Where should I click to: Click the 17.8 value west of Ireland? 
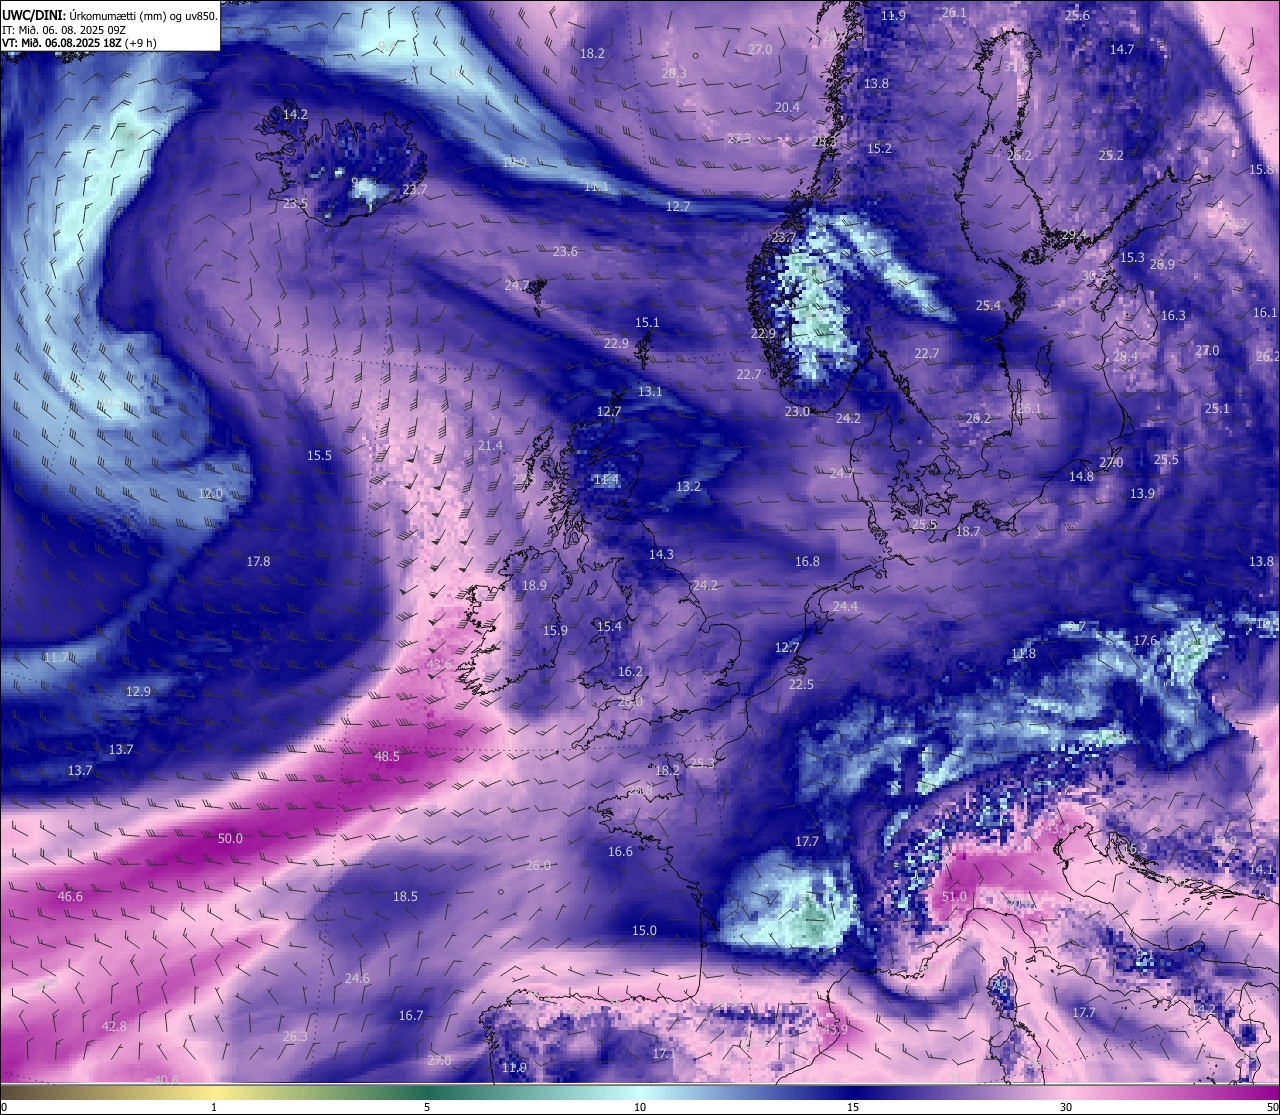[258, 561]
